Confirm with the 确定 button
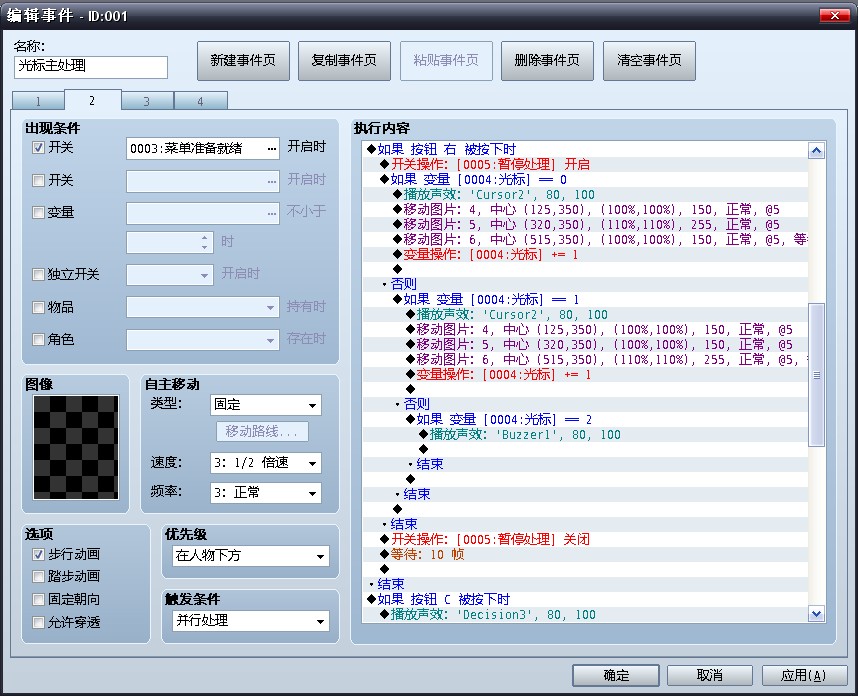Screen dimensions: 858x696 (x=616, y=675)
